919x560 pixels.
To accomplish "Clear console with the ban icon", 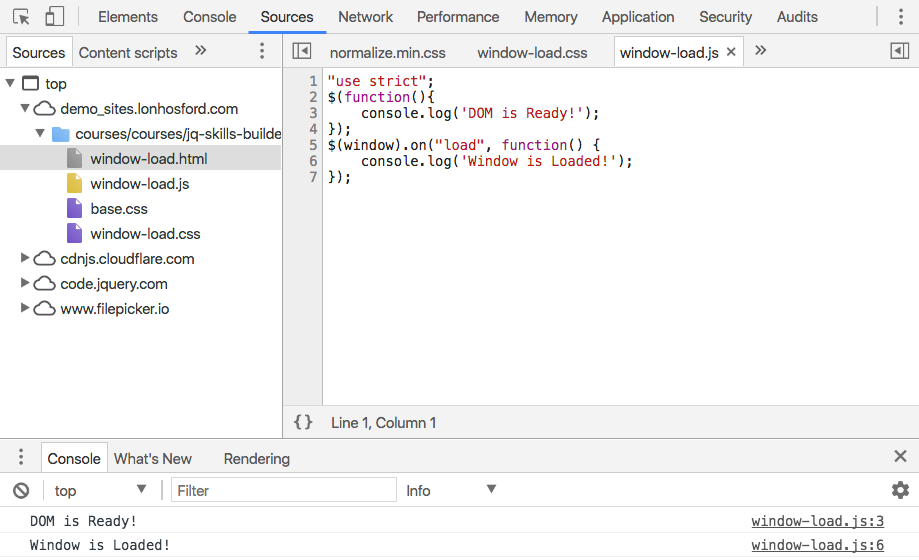I will click(x=21, y=490).
